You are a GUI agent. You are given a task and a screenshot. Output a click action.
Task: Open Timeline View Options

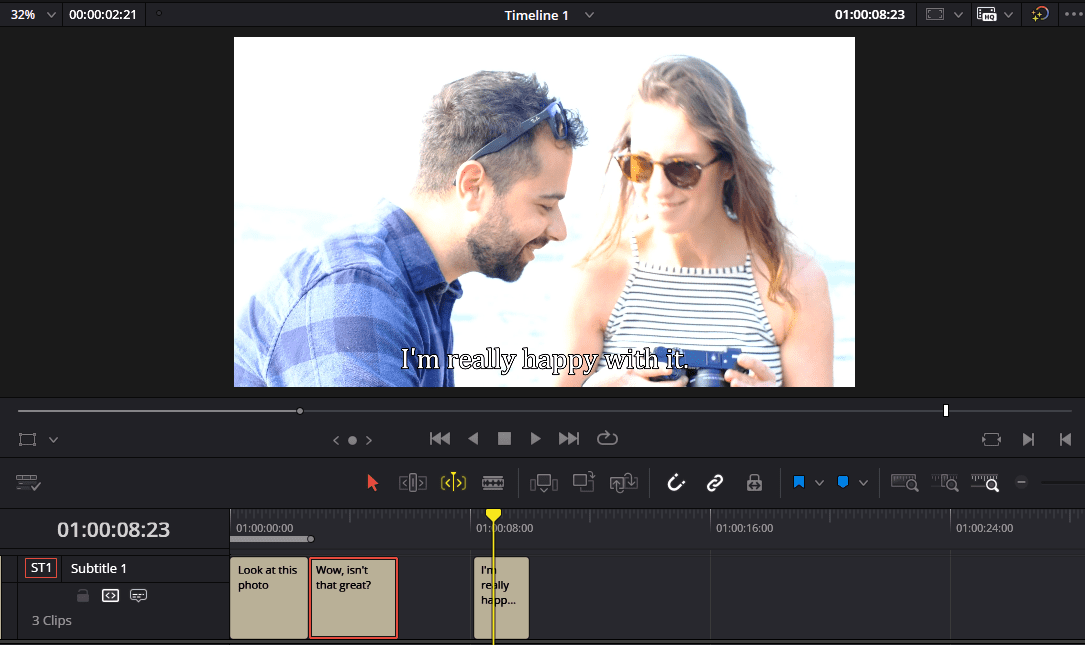tap(28, 482)
